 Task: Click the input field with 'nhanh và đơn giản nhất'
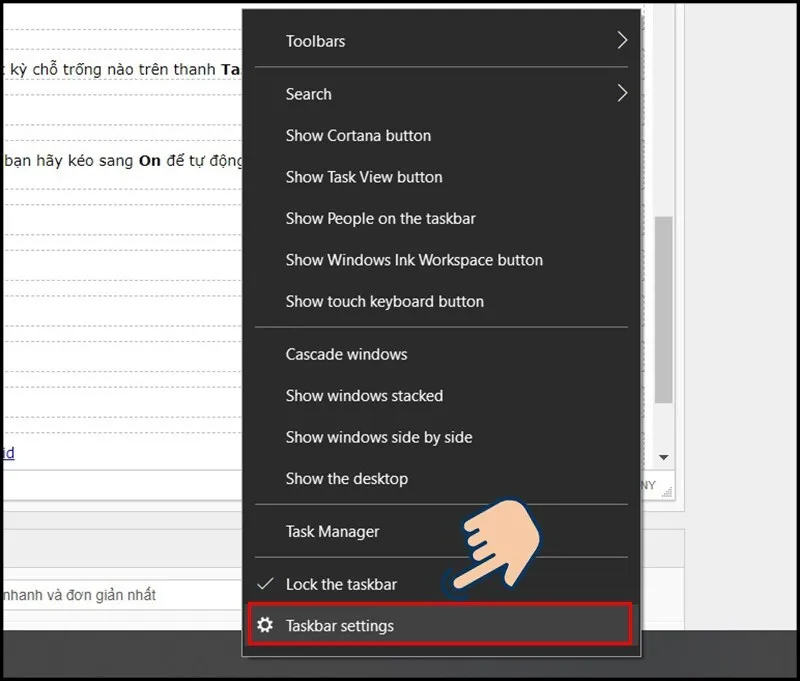[x=122, y=595]
